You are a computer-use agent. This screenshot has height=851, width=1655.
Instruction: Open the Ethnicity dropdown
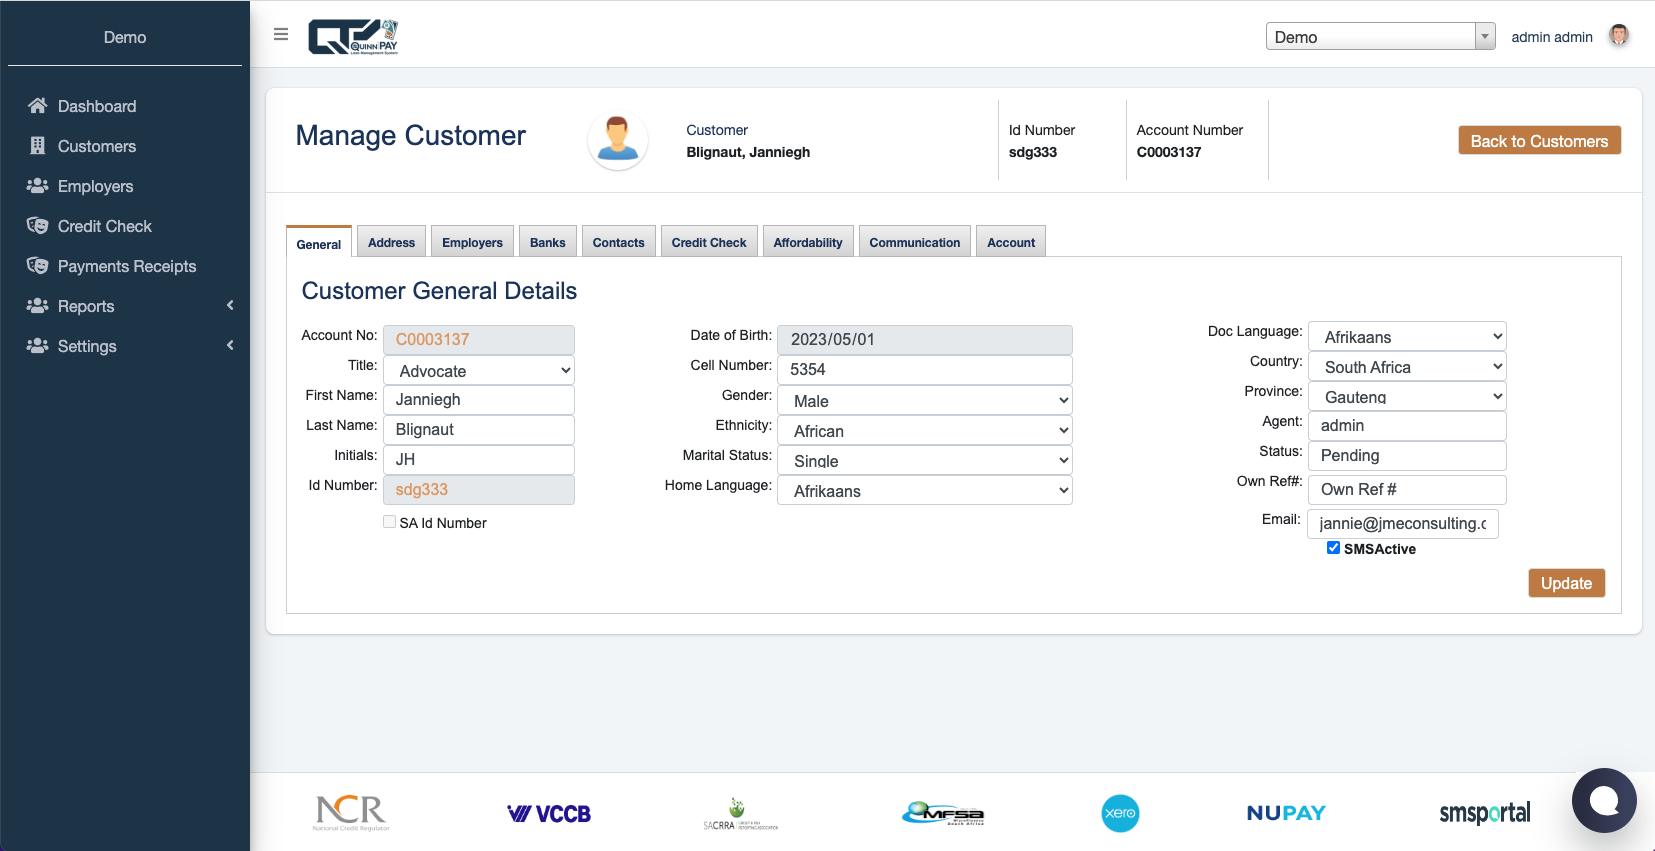click(925, 430)
